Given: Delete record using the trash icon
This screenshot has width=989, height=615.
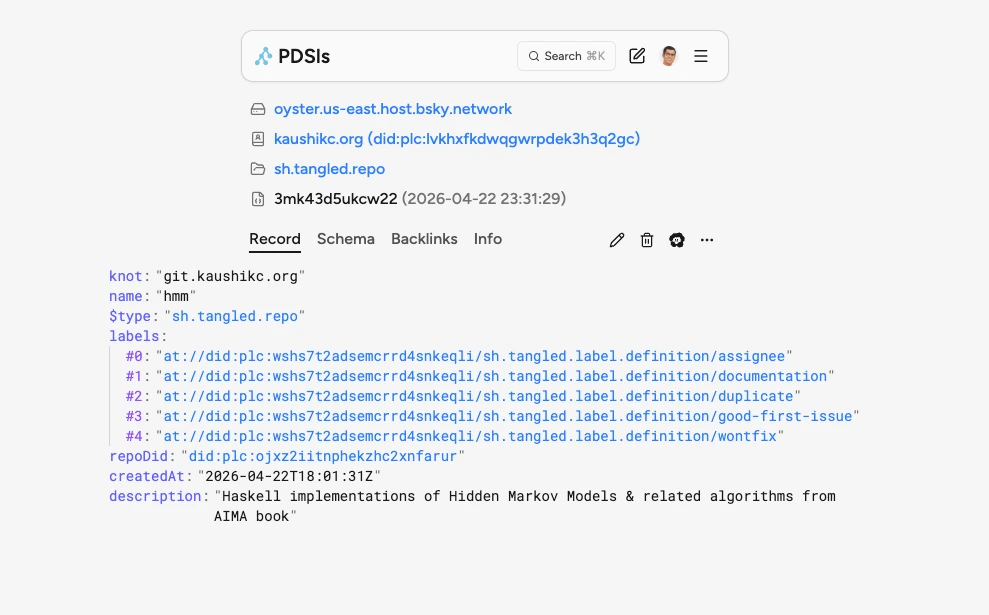Looking at the screenshot, I should pyautogui.click(x=647, y=240).
